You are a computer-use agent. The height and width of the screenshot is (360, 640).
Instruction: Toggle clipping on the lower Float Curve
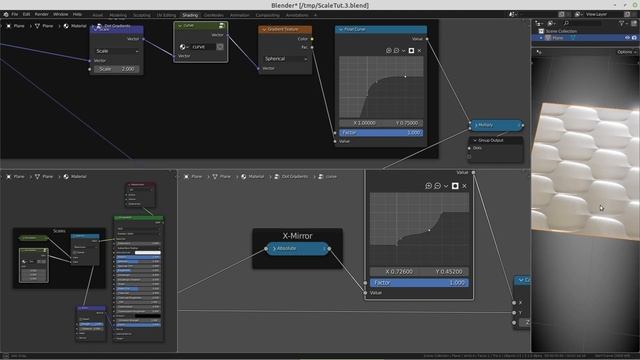click(455, 186)
